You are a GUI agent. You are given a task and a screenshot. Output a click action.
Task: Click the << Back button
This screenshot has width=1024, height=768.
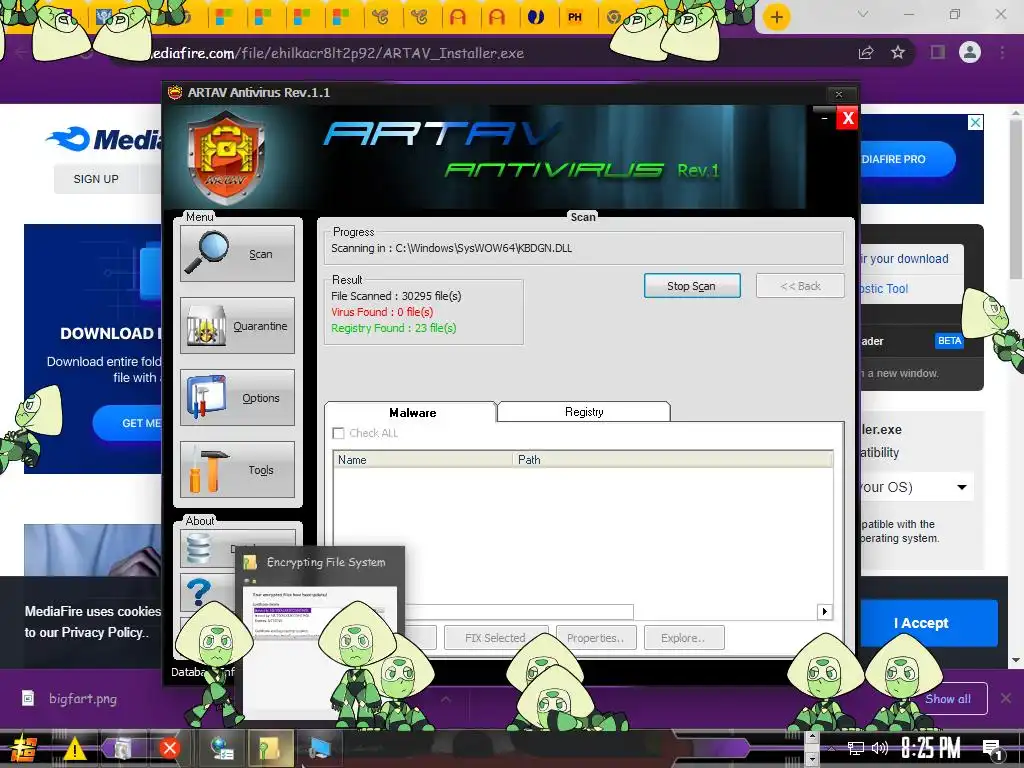(x=800, y=285)
